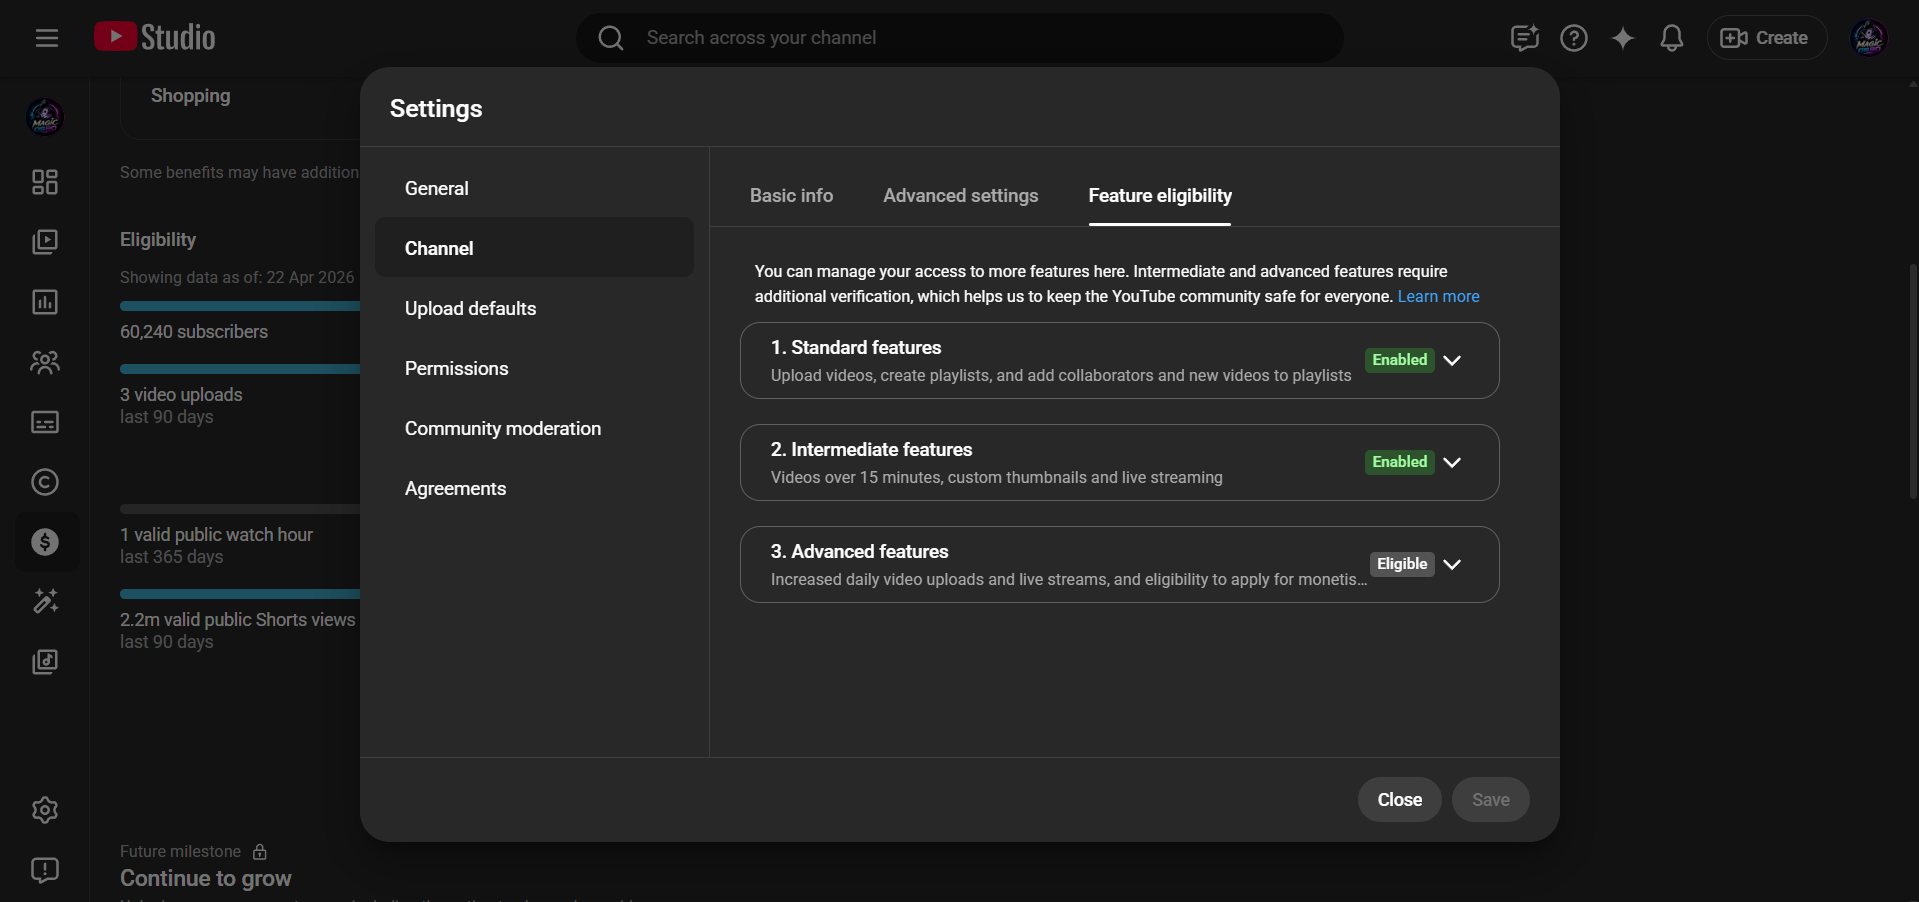Open notifications bell

click(x=1672, y=38)
